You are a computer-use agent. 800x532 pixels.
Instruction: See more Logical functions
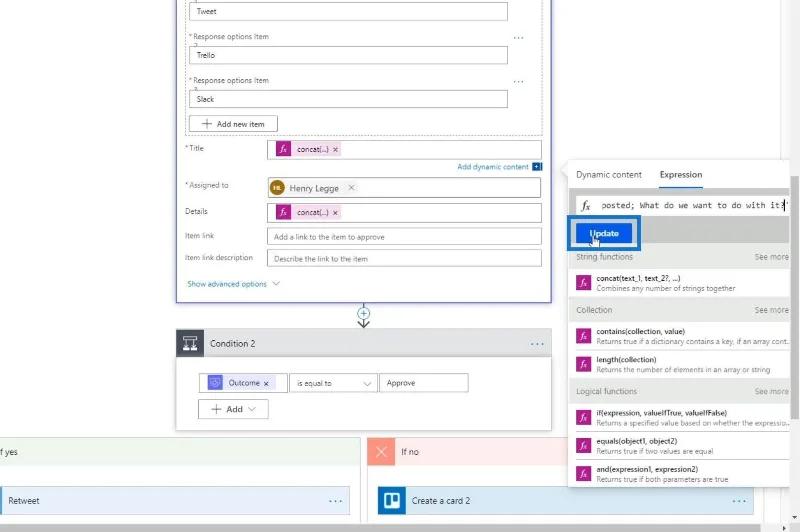point(771,391)
